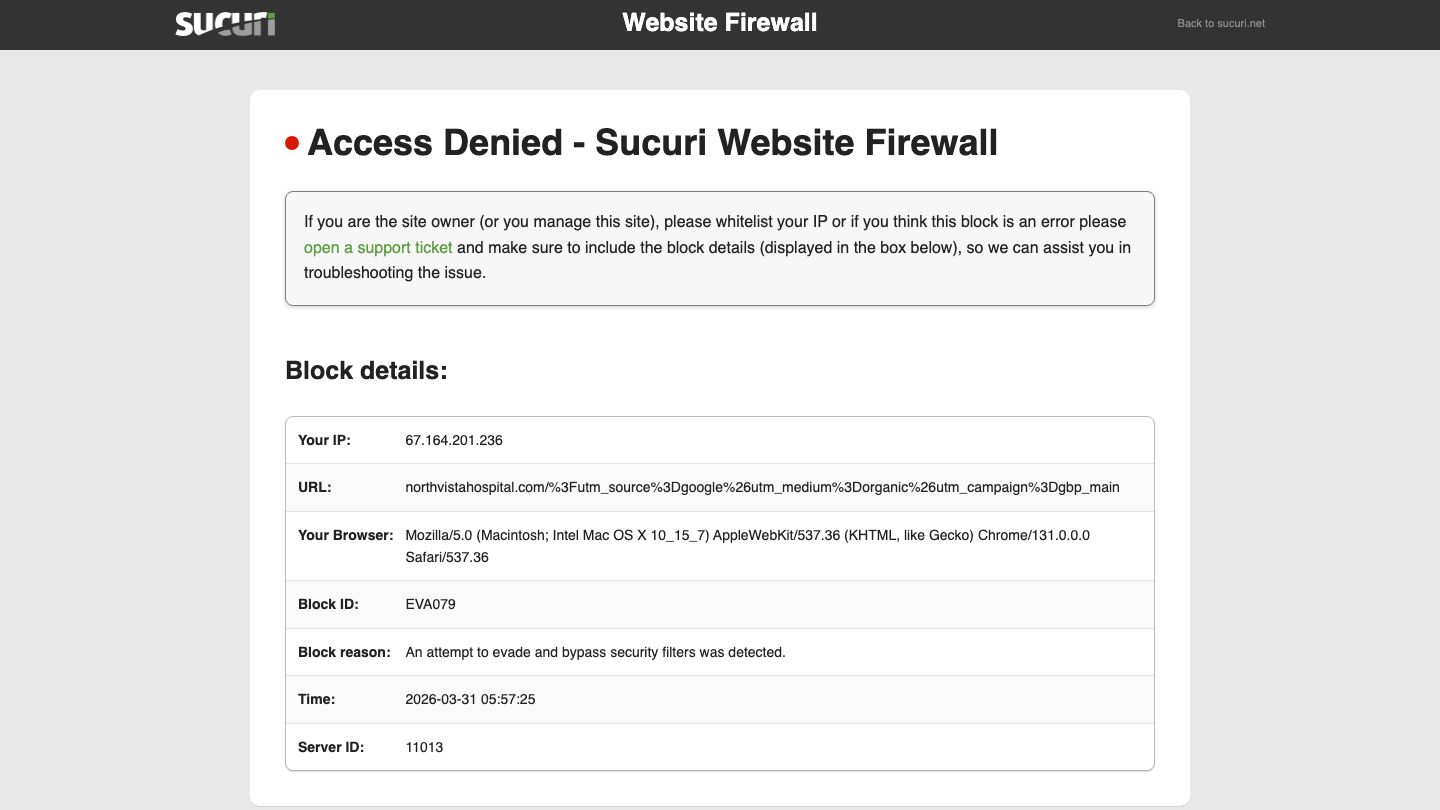Click the "URL:" row label
Image resolution: width=1440 pixels, height=810 pixels.
coord(314,488)
